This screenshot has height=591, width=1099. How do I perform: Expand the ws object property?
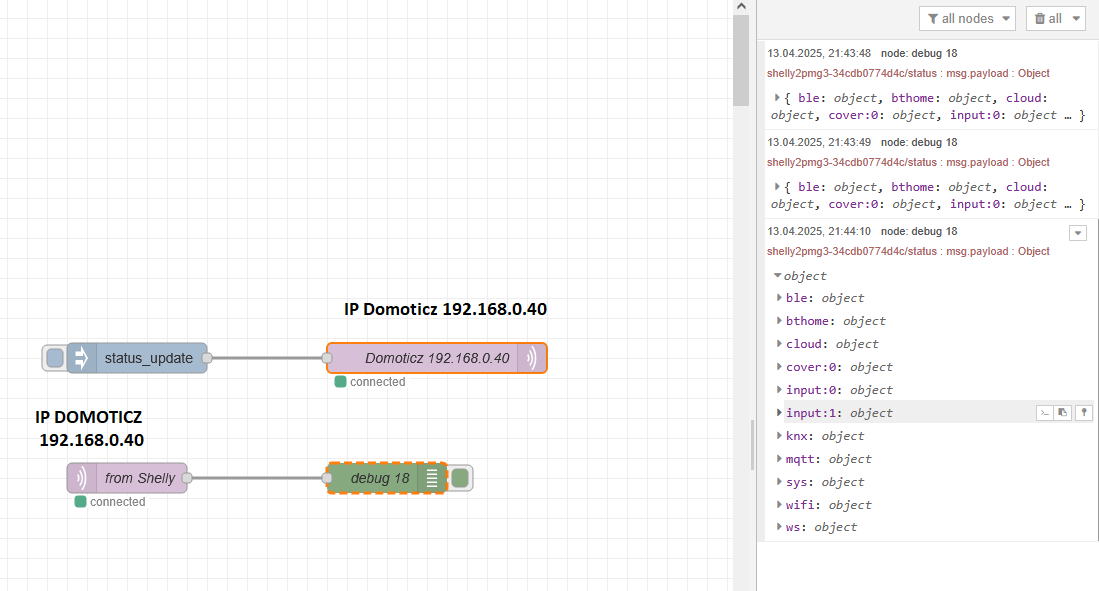pos(779,527)
